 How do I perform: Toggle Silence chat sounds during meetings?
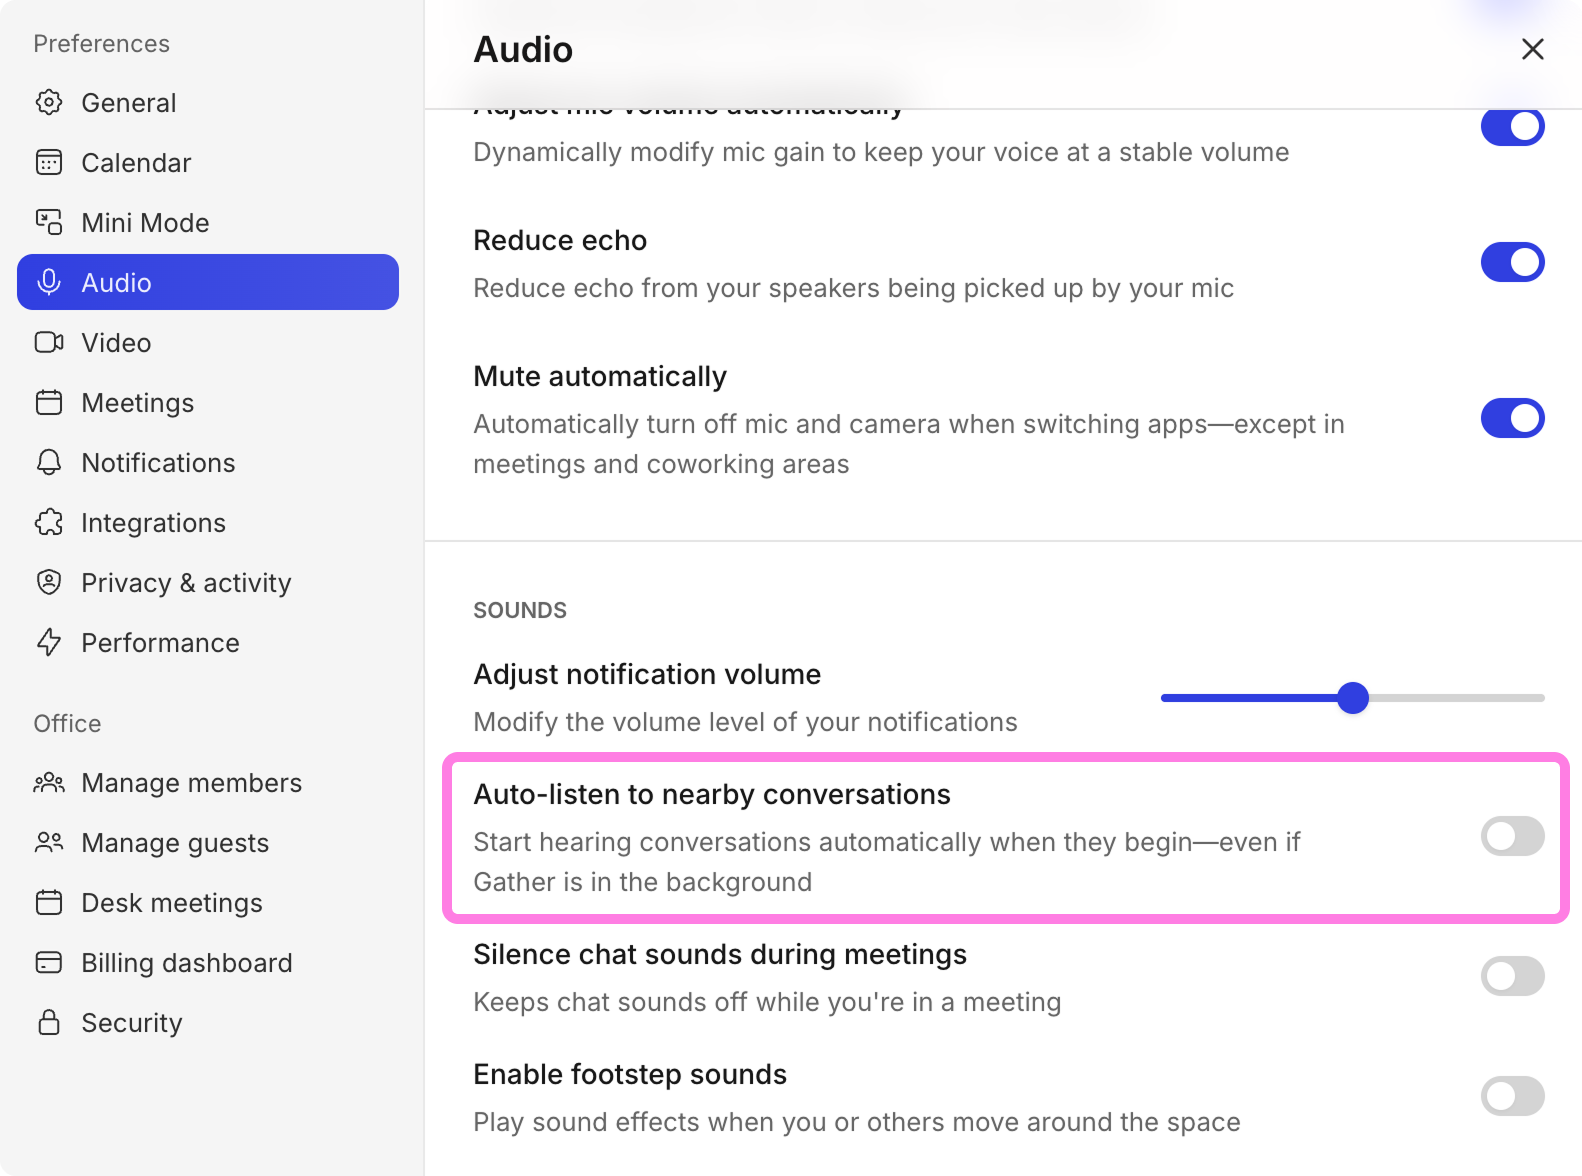click(1512, 976)
